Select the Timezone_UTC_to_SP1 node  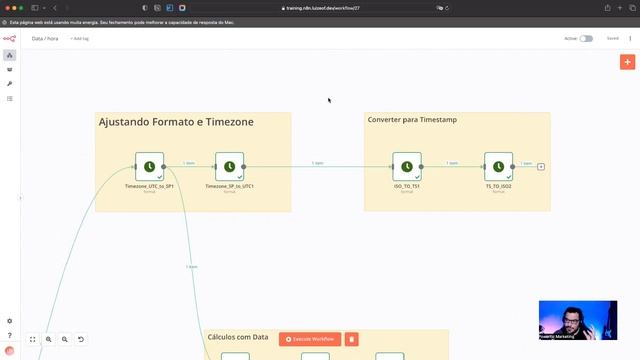click(x=149, y=167)
